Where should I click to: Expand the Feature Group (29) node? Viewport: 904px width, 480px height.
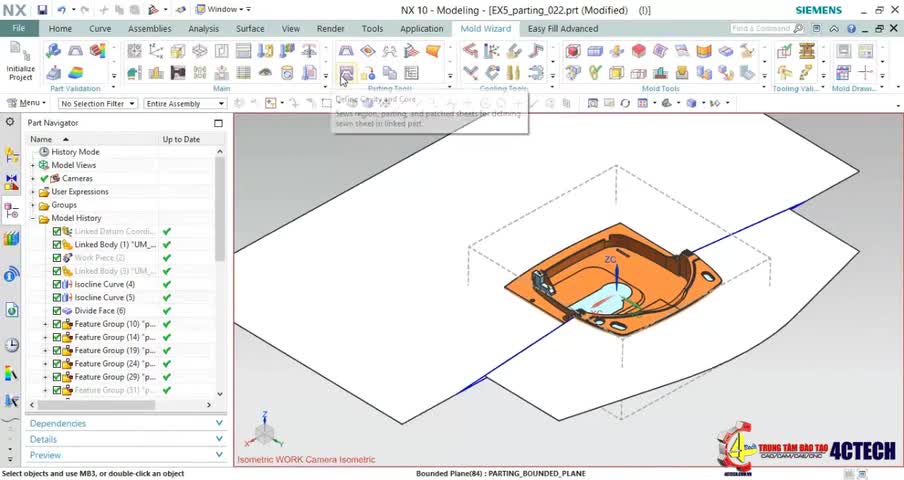pos(46,377)
